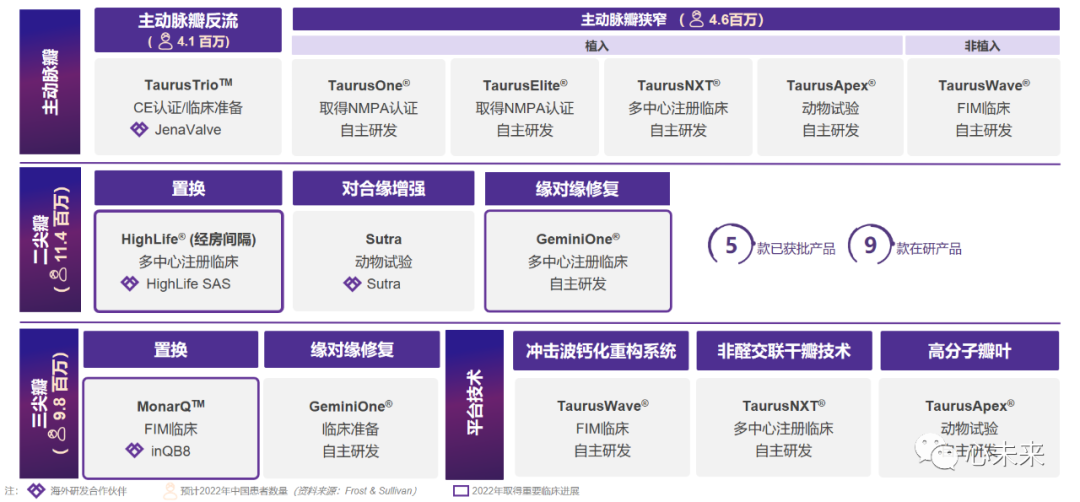Open the TaurusTrio product card
This screenshot has height=502, width=1080.
pyautogui.click(x=188, y=107)
